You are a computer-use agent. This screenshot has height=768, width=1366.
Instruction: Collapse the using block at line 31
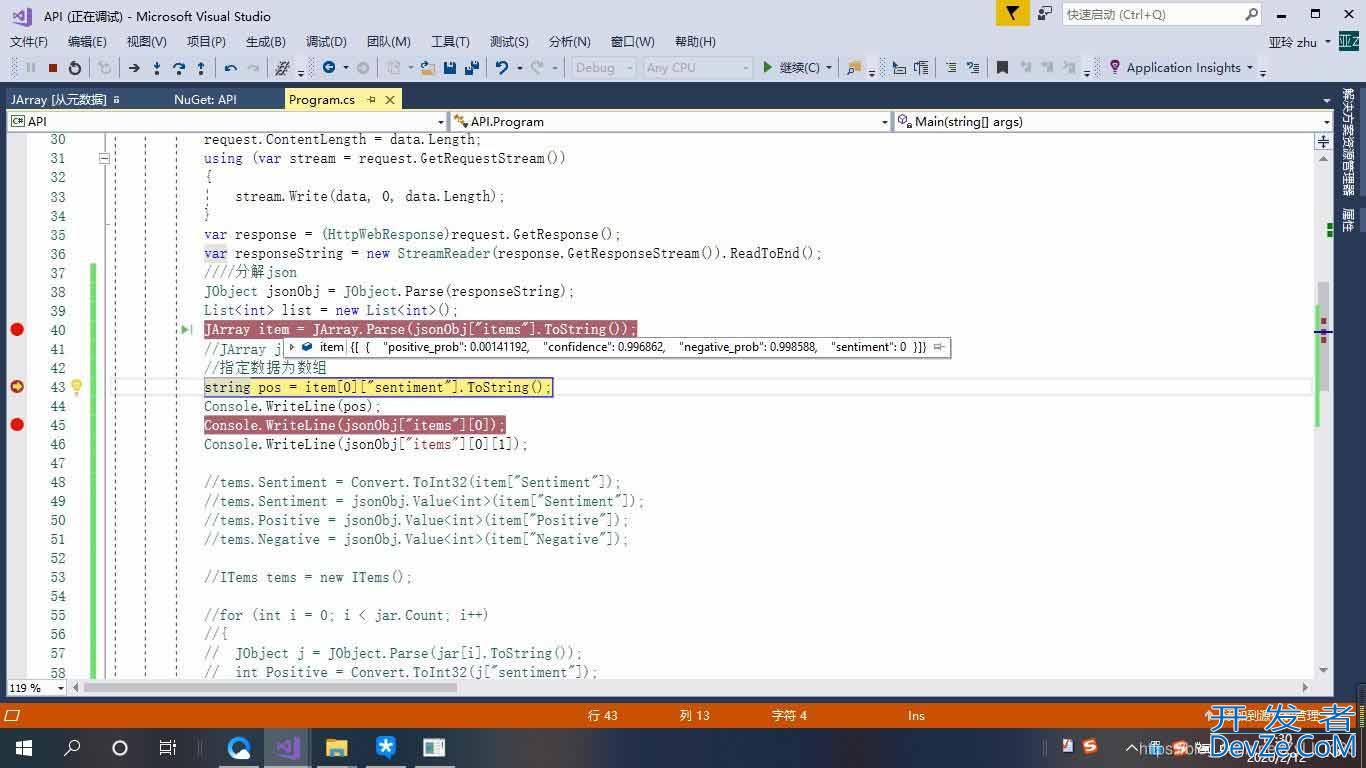(x=104, y=158)
